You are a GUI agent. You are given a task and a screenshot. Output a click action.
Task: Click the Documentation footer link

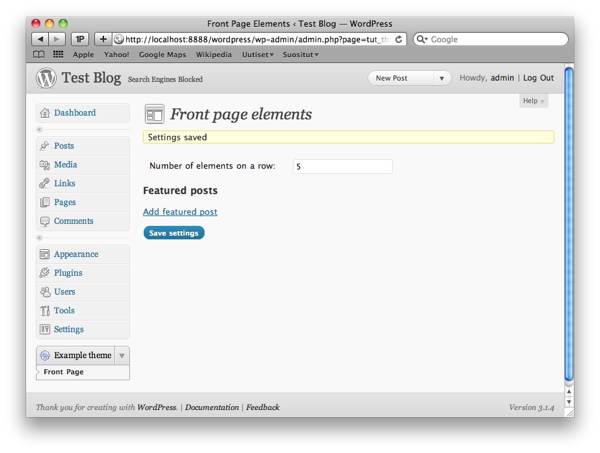tap(212, 407)
